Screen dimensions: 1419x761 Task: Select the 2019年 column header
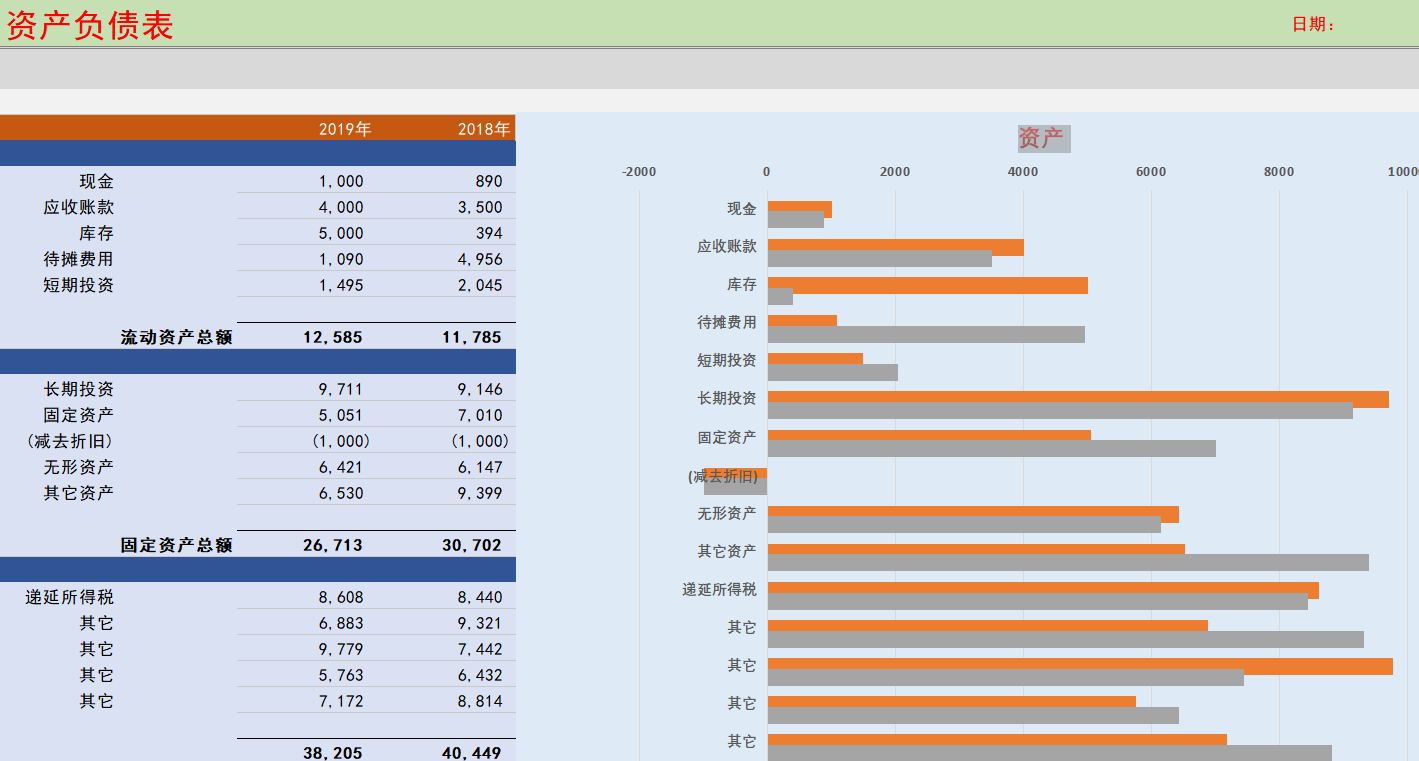tap(345, 129)
